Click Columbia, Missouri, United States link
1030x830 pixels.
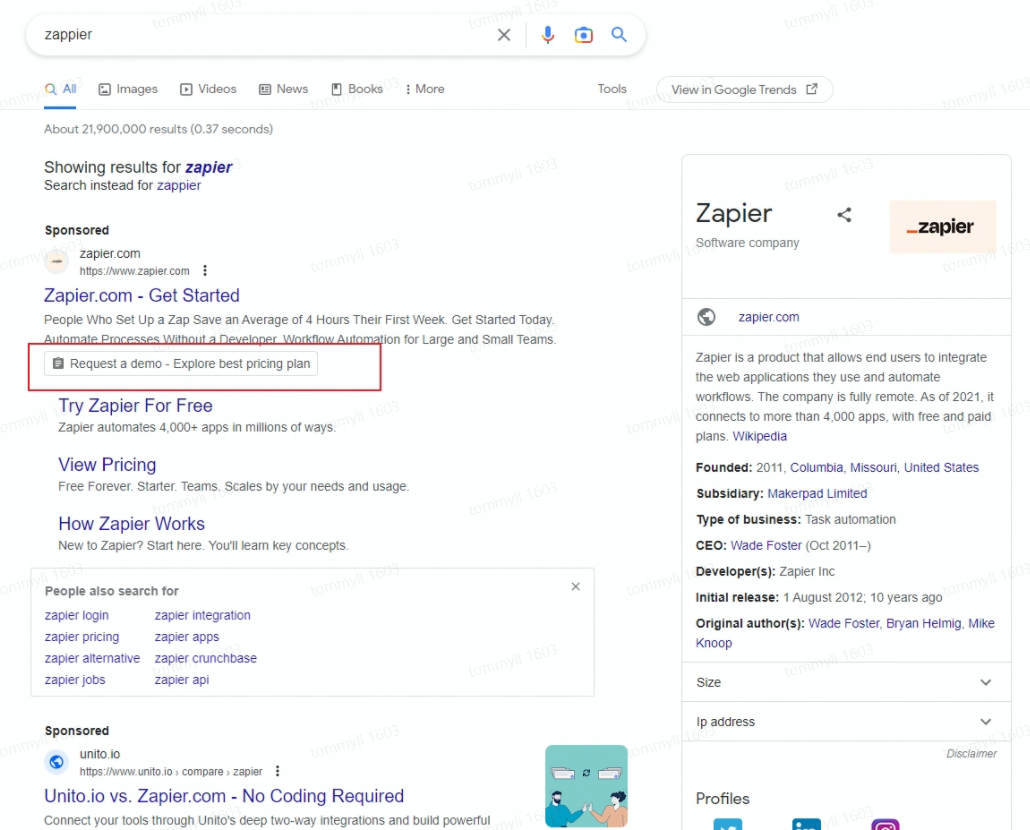pyautogui.click(x=884, y=468)
